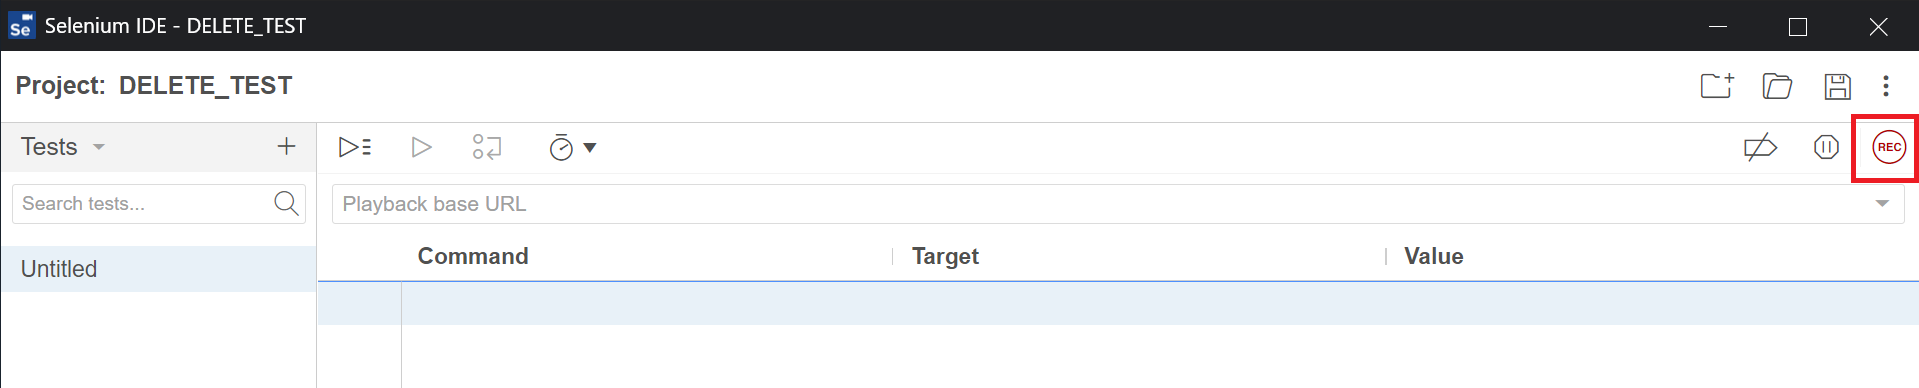
Task: Create a new project icon
Action: coord(1717,86)
